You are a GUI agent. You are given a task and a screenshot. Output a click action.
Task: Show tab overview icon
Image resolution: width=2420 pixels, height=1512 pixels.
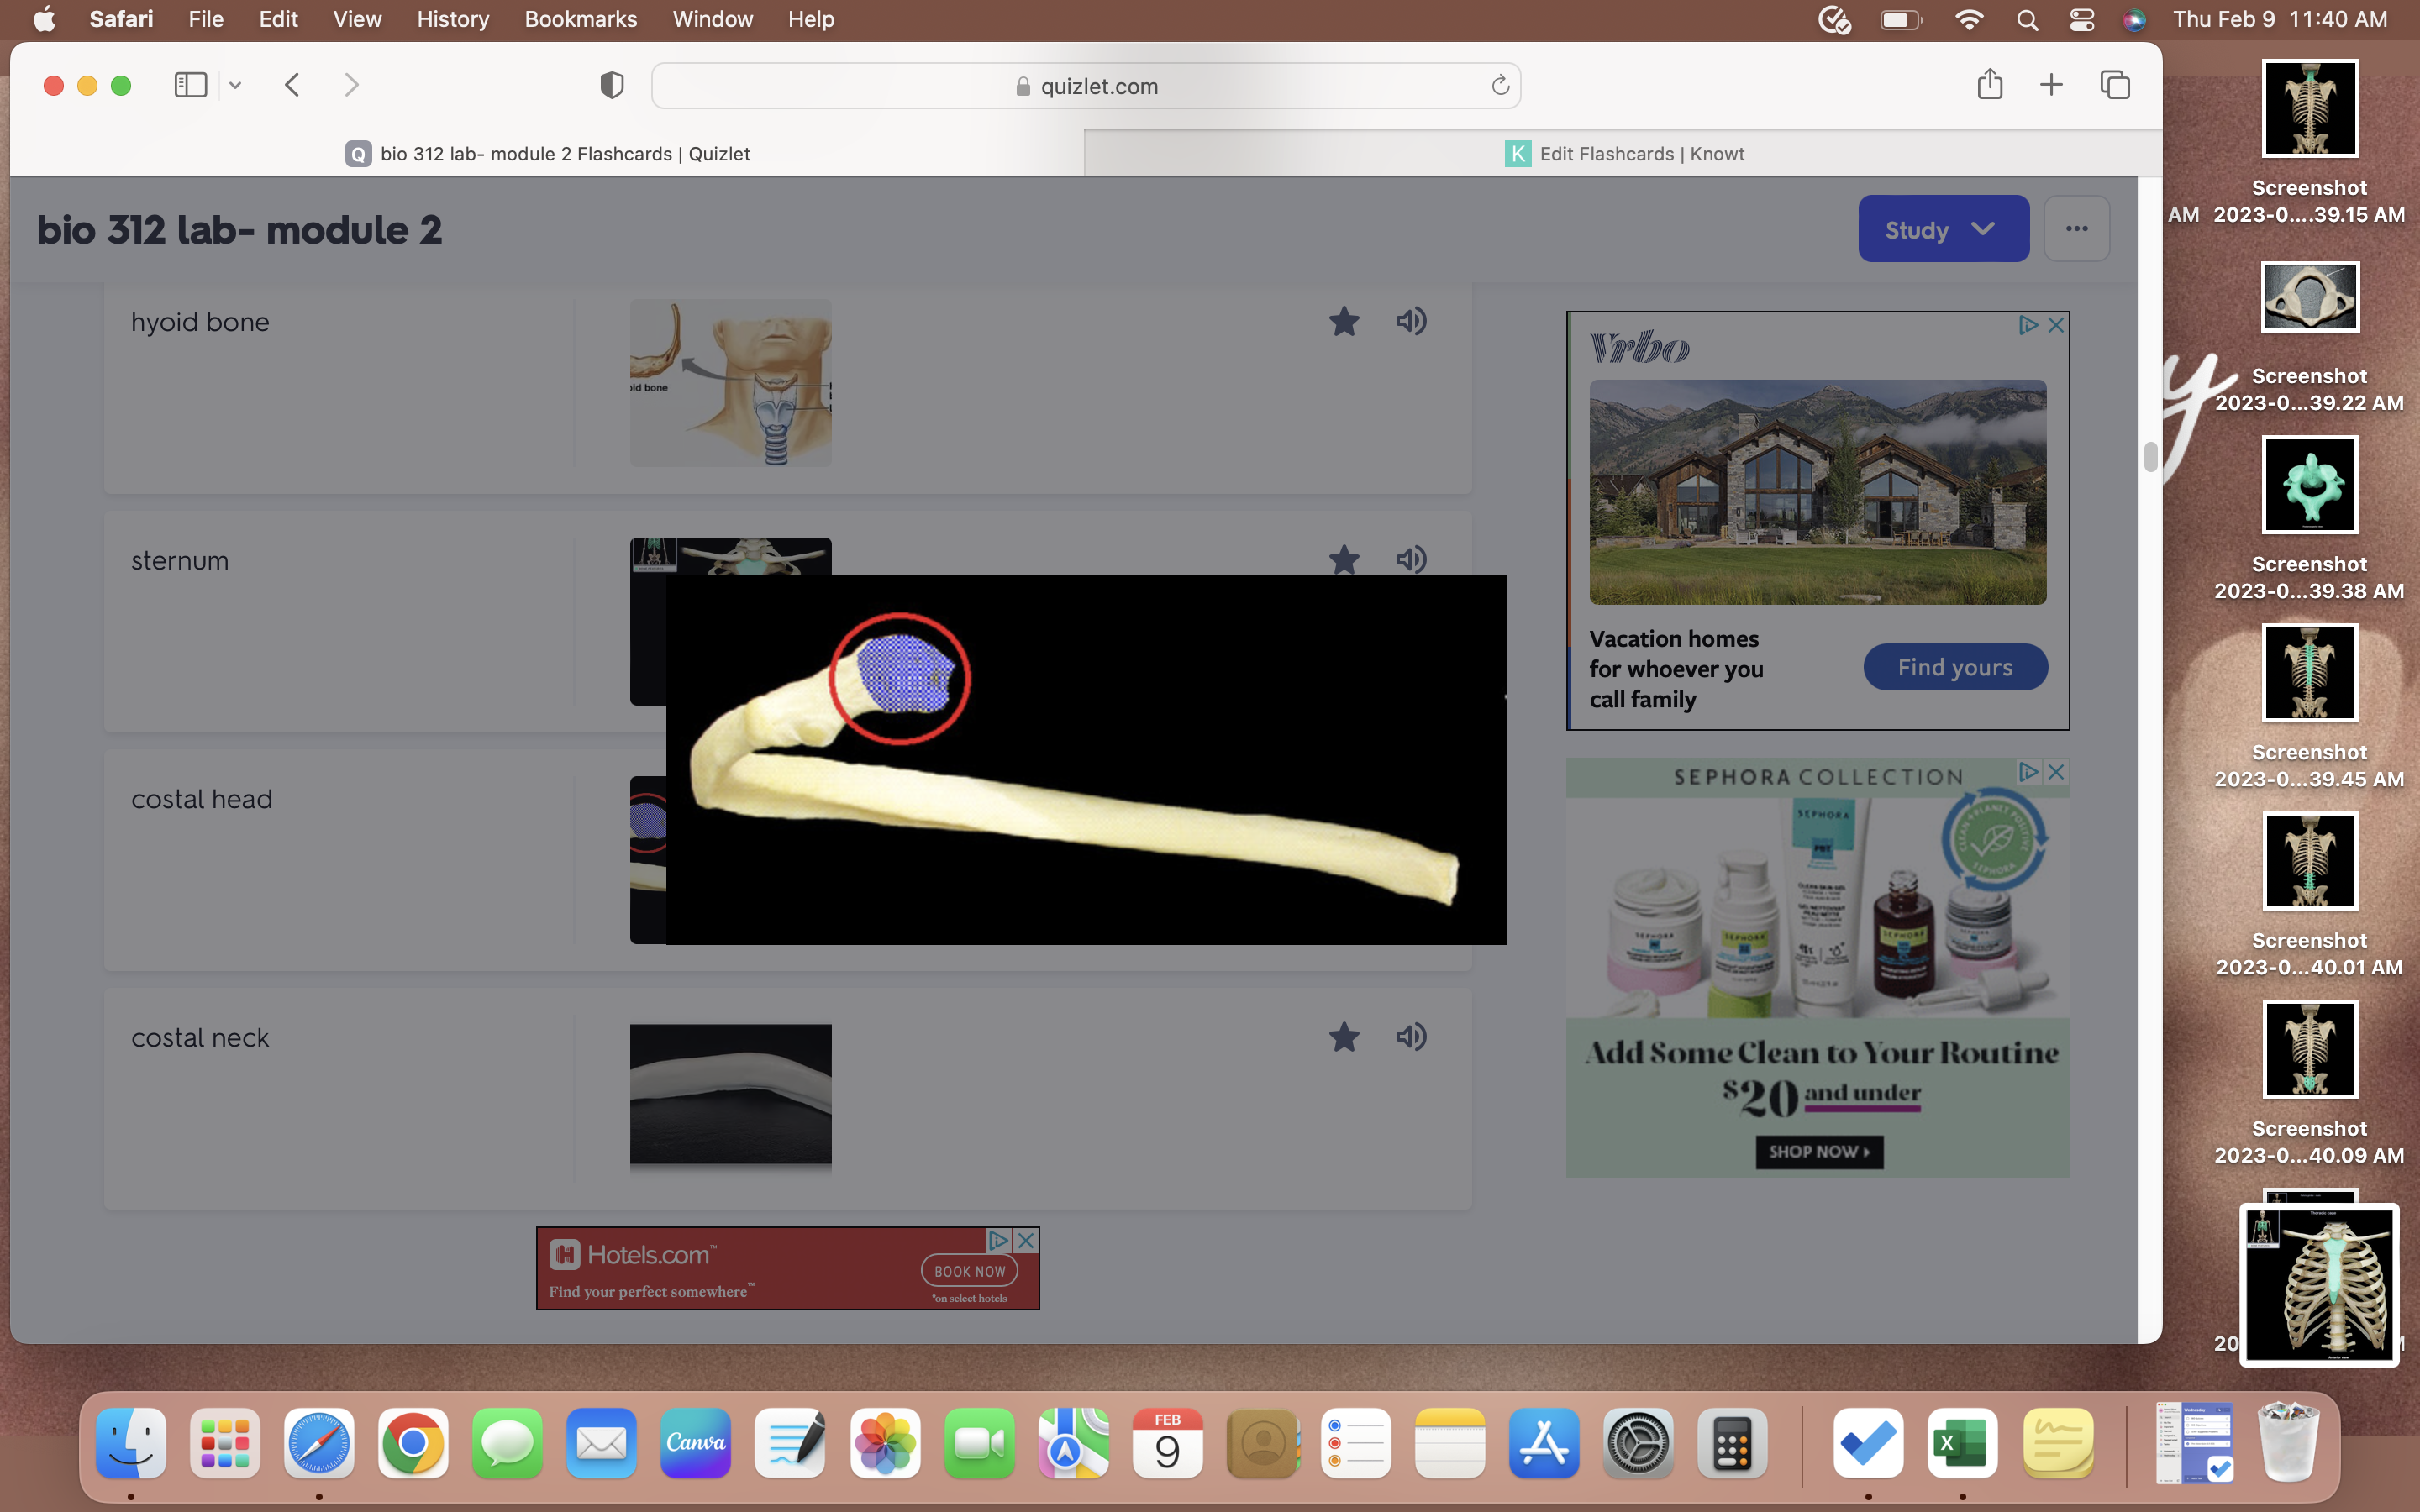coord(2115,85)
